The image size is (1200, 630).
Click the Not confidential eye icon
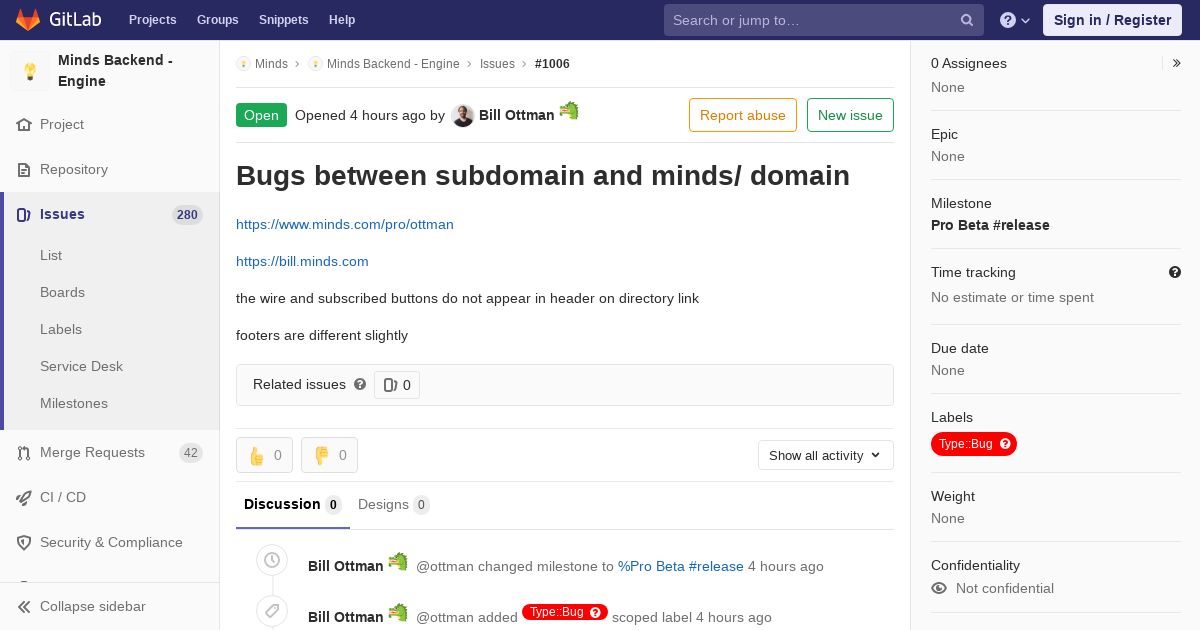click(x=939, y=588)
